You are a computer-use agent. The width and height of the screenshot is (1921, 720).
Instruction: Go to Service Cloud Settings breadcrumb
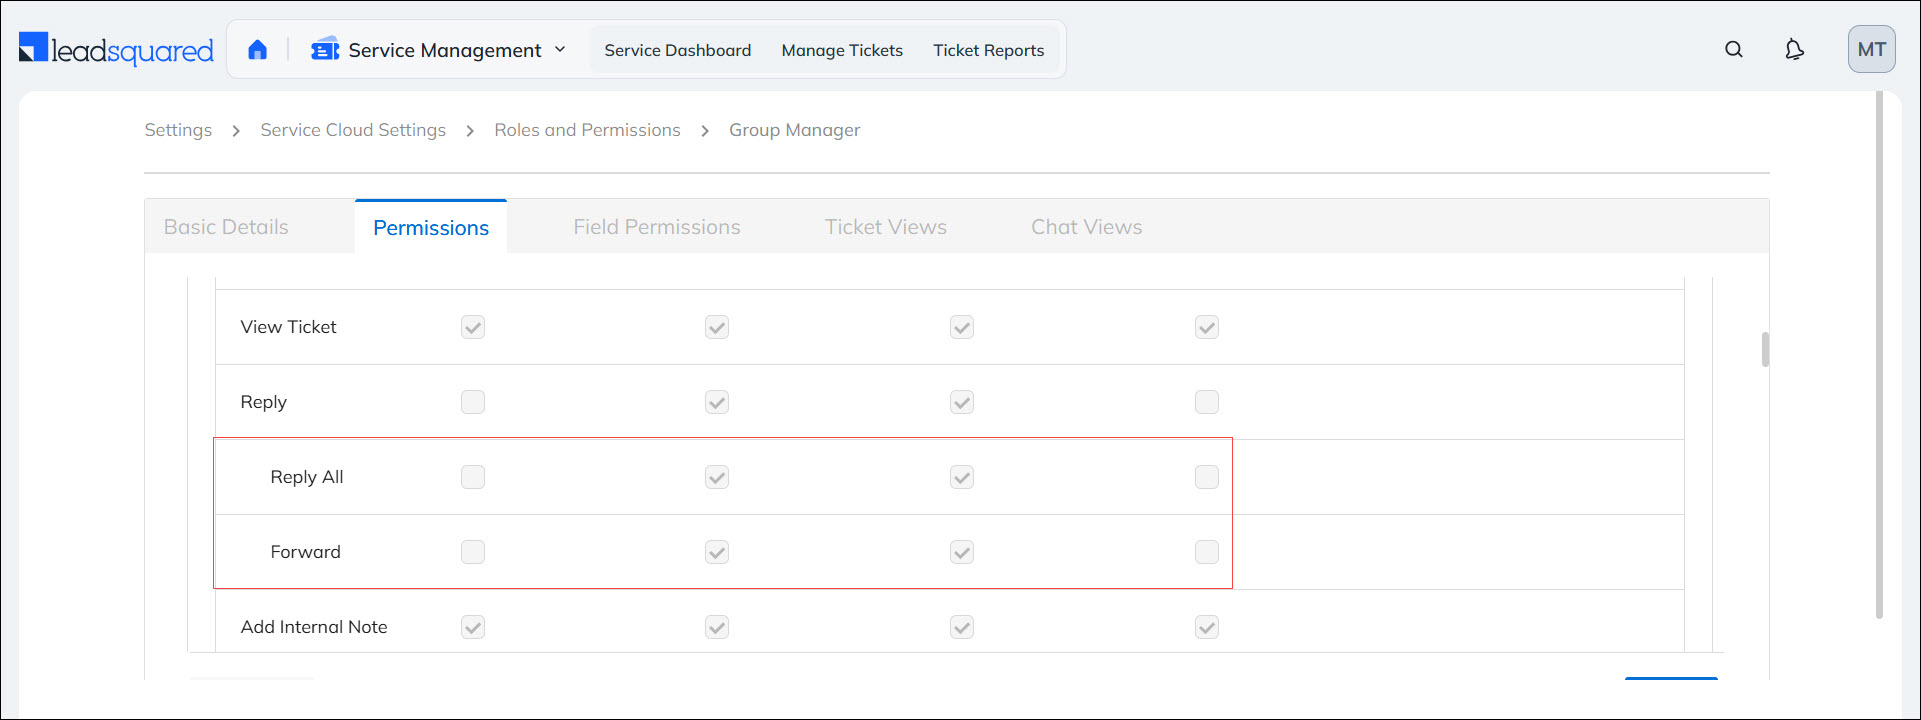point(353,130)
